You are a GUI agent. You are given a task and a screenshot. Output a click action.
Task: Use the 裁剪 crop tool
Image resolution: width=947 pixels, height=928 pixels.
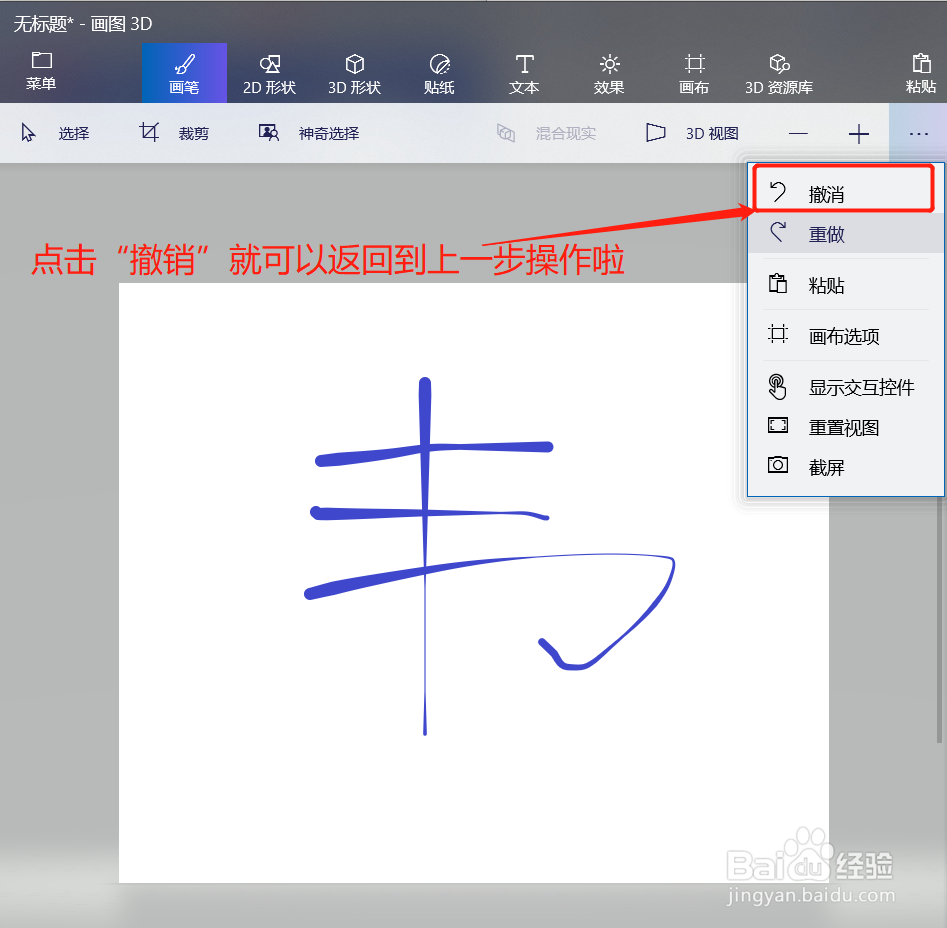click(178, 132)
